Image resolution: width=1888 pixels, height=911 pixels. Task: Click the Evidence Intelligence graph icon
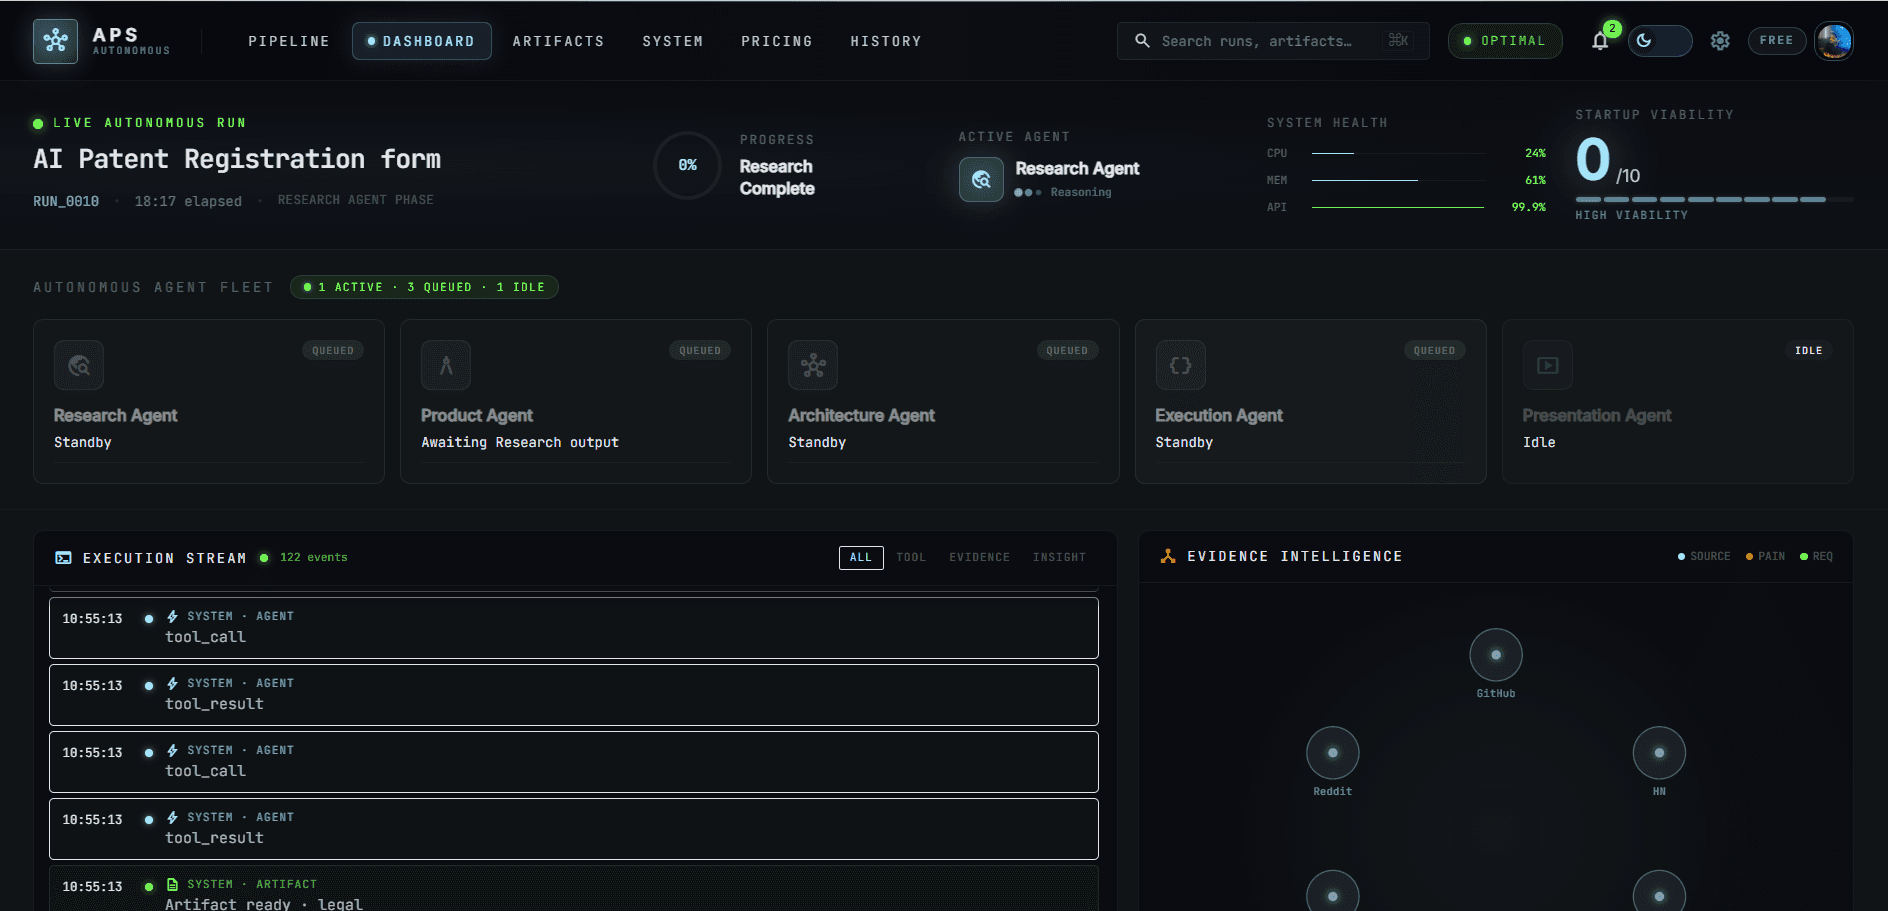(x=1168, y=556)
